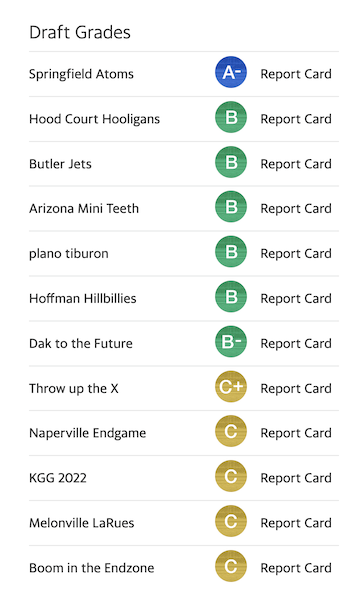Click the B grade badge for Hood Court Hooligans

coord(231,117)
